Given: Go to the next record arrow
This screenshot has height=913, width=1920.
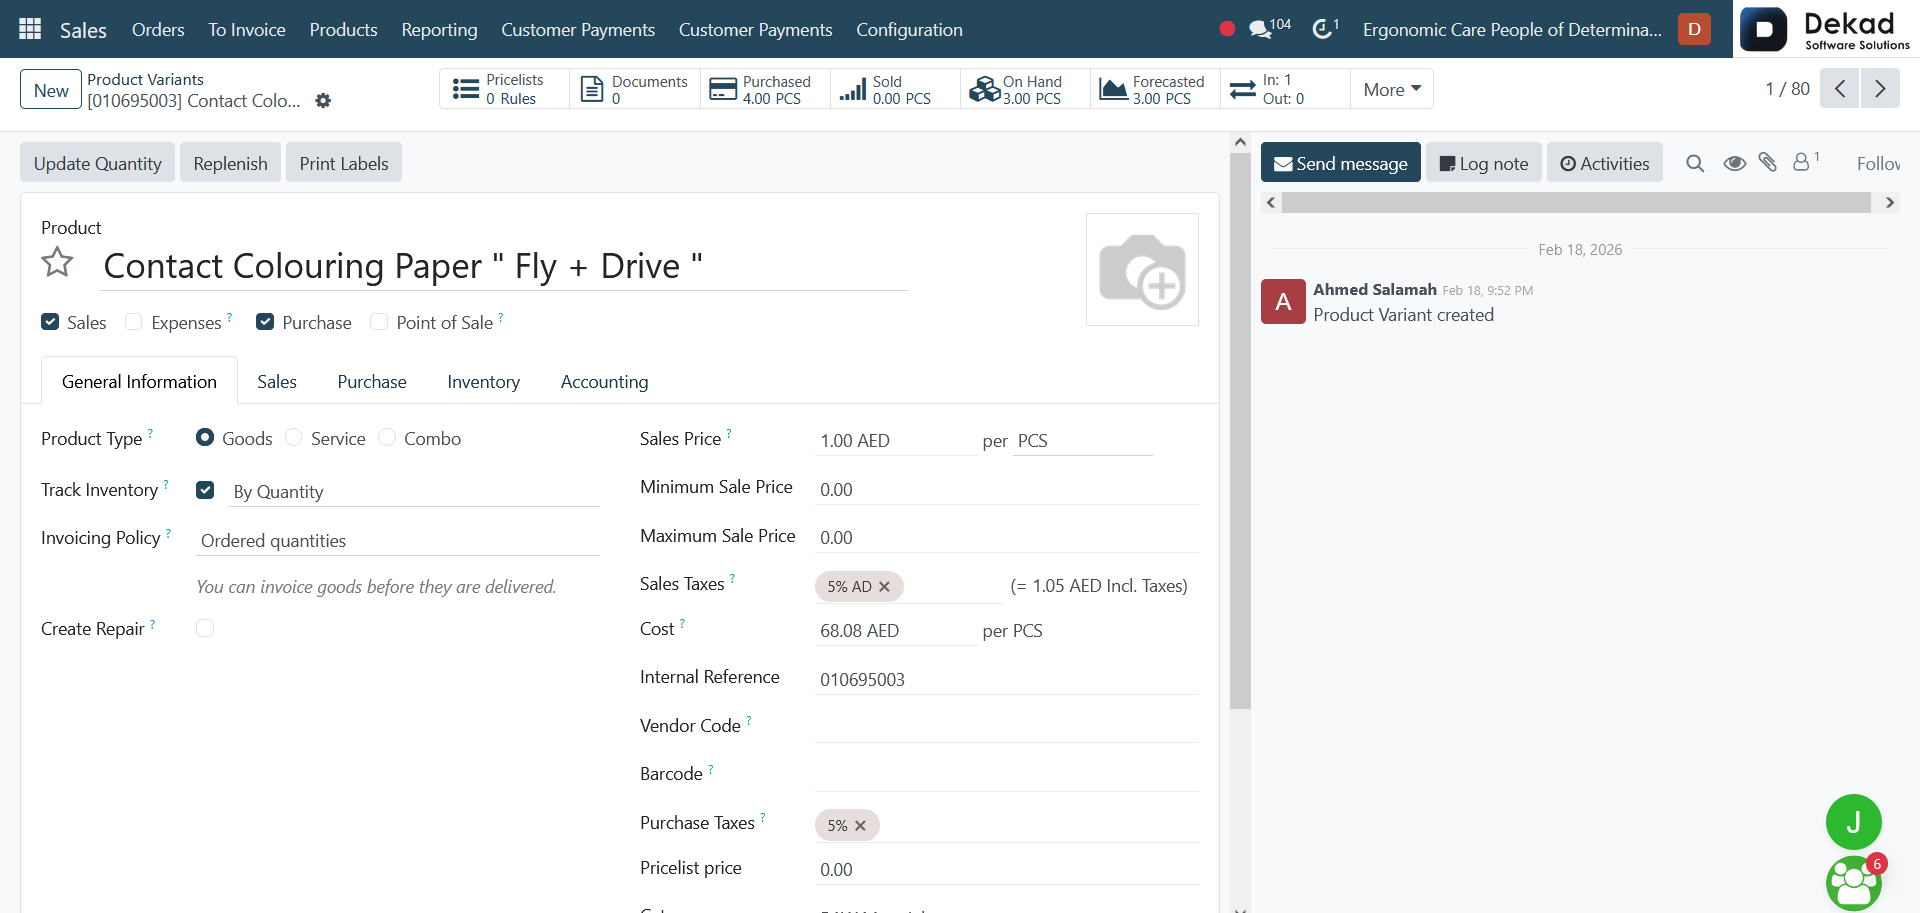Looking at the screenshot, I should click(1880, 88).
